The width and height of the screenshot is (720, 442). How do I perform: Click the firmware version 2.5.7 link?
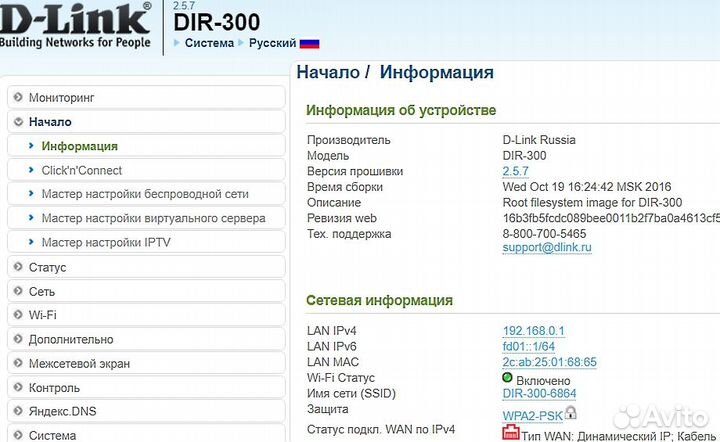pyautogui.click(x=515, y=171)
